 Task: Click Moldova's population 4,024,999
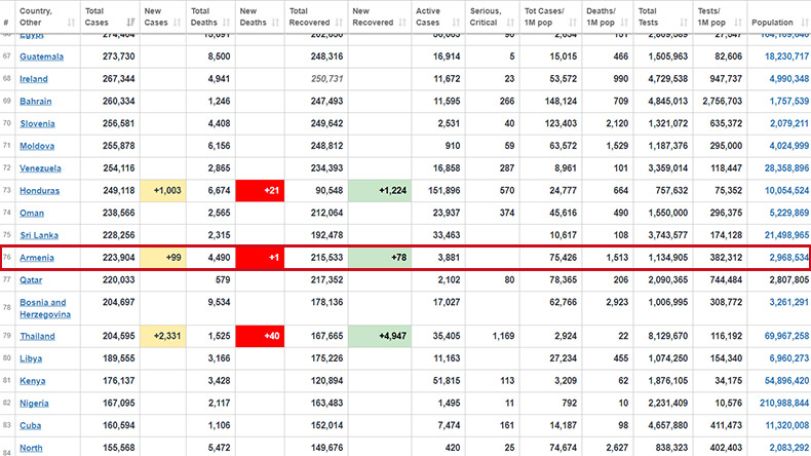[789, 145]
